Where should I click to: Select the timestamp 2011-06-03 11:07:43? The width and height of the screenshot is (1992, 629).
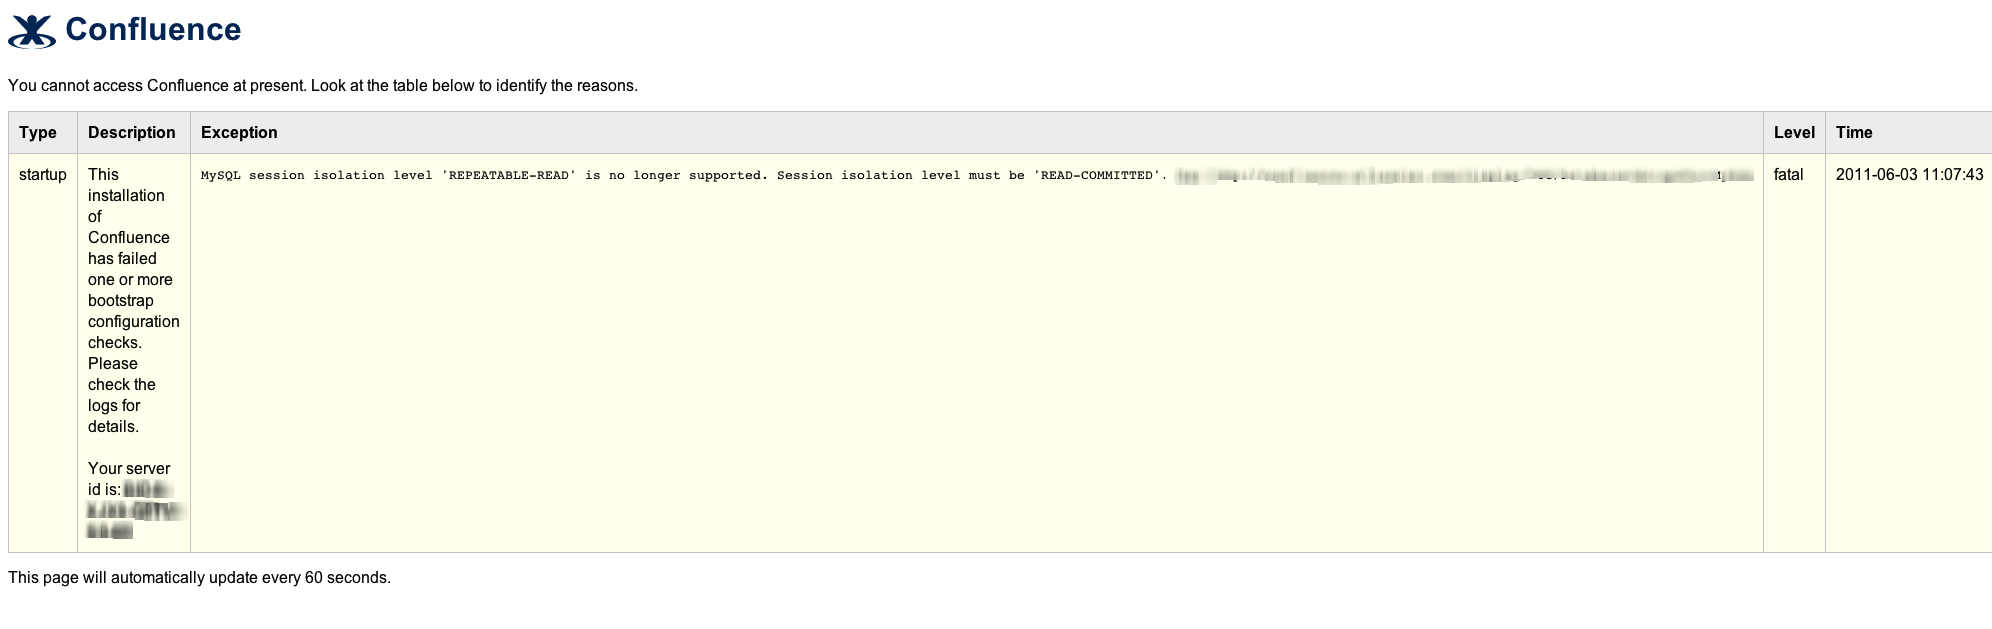(1909, 174)
